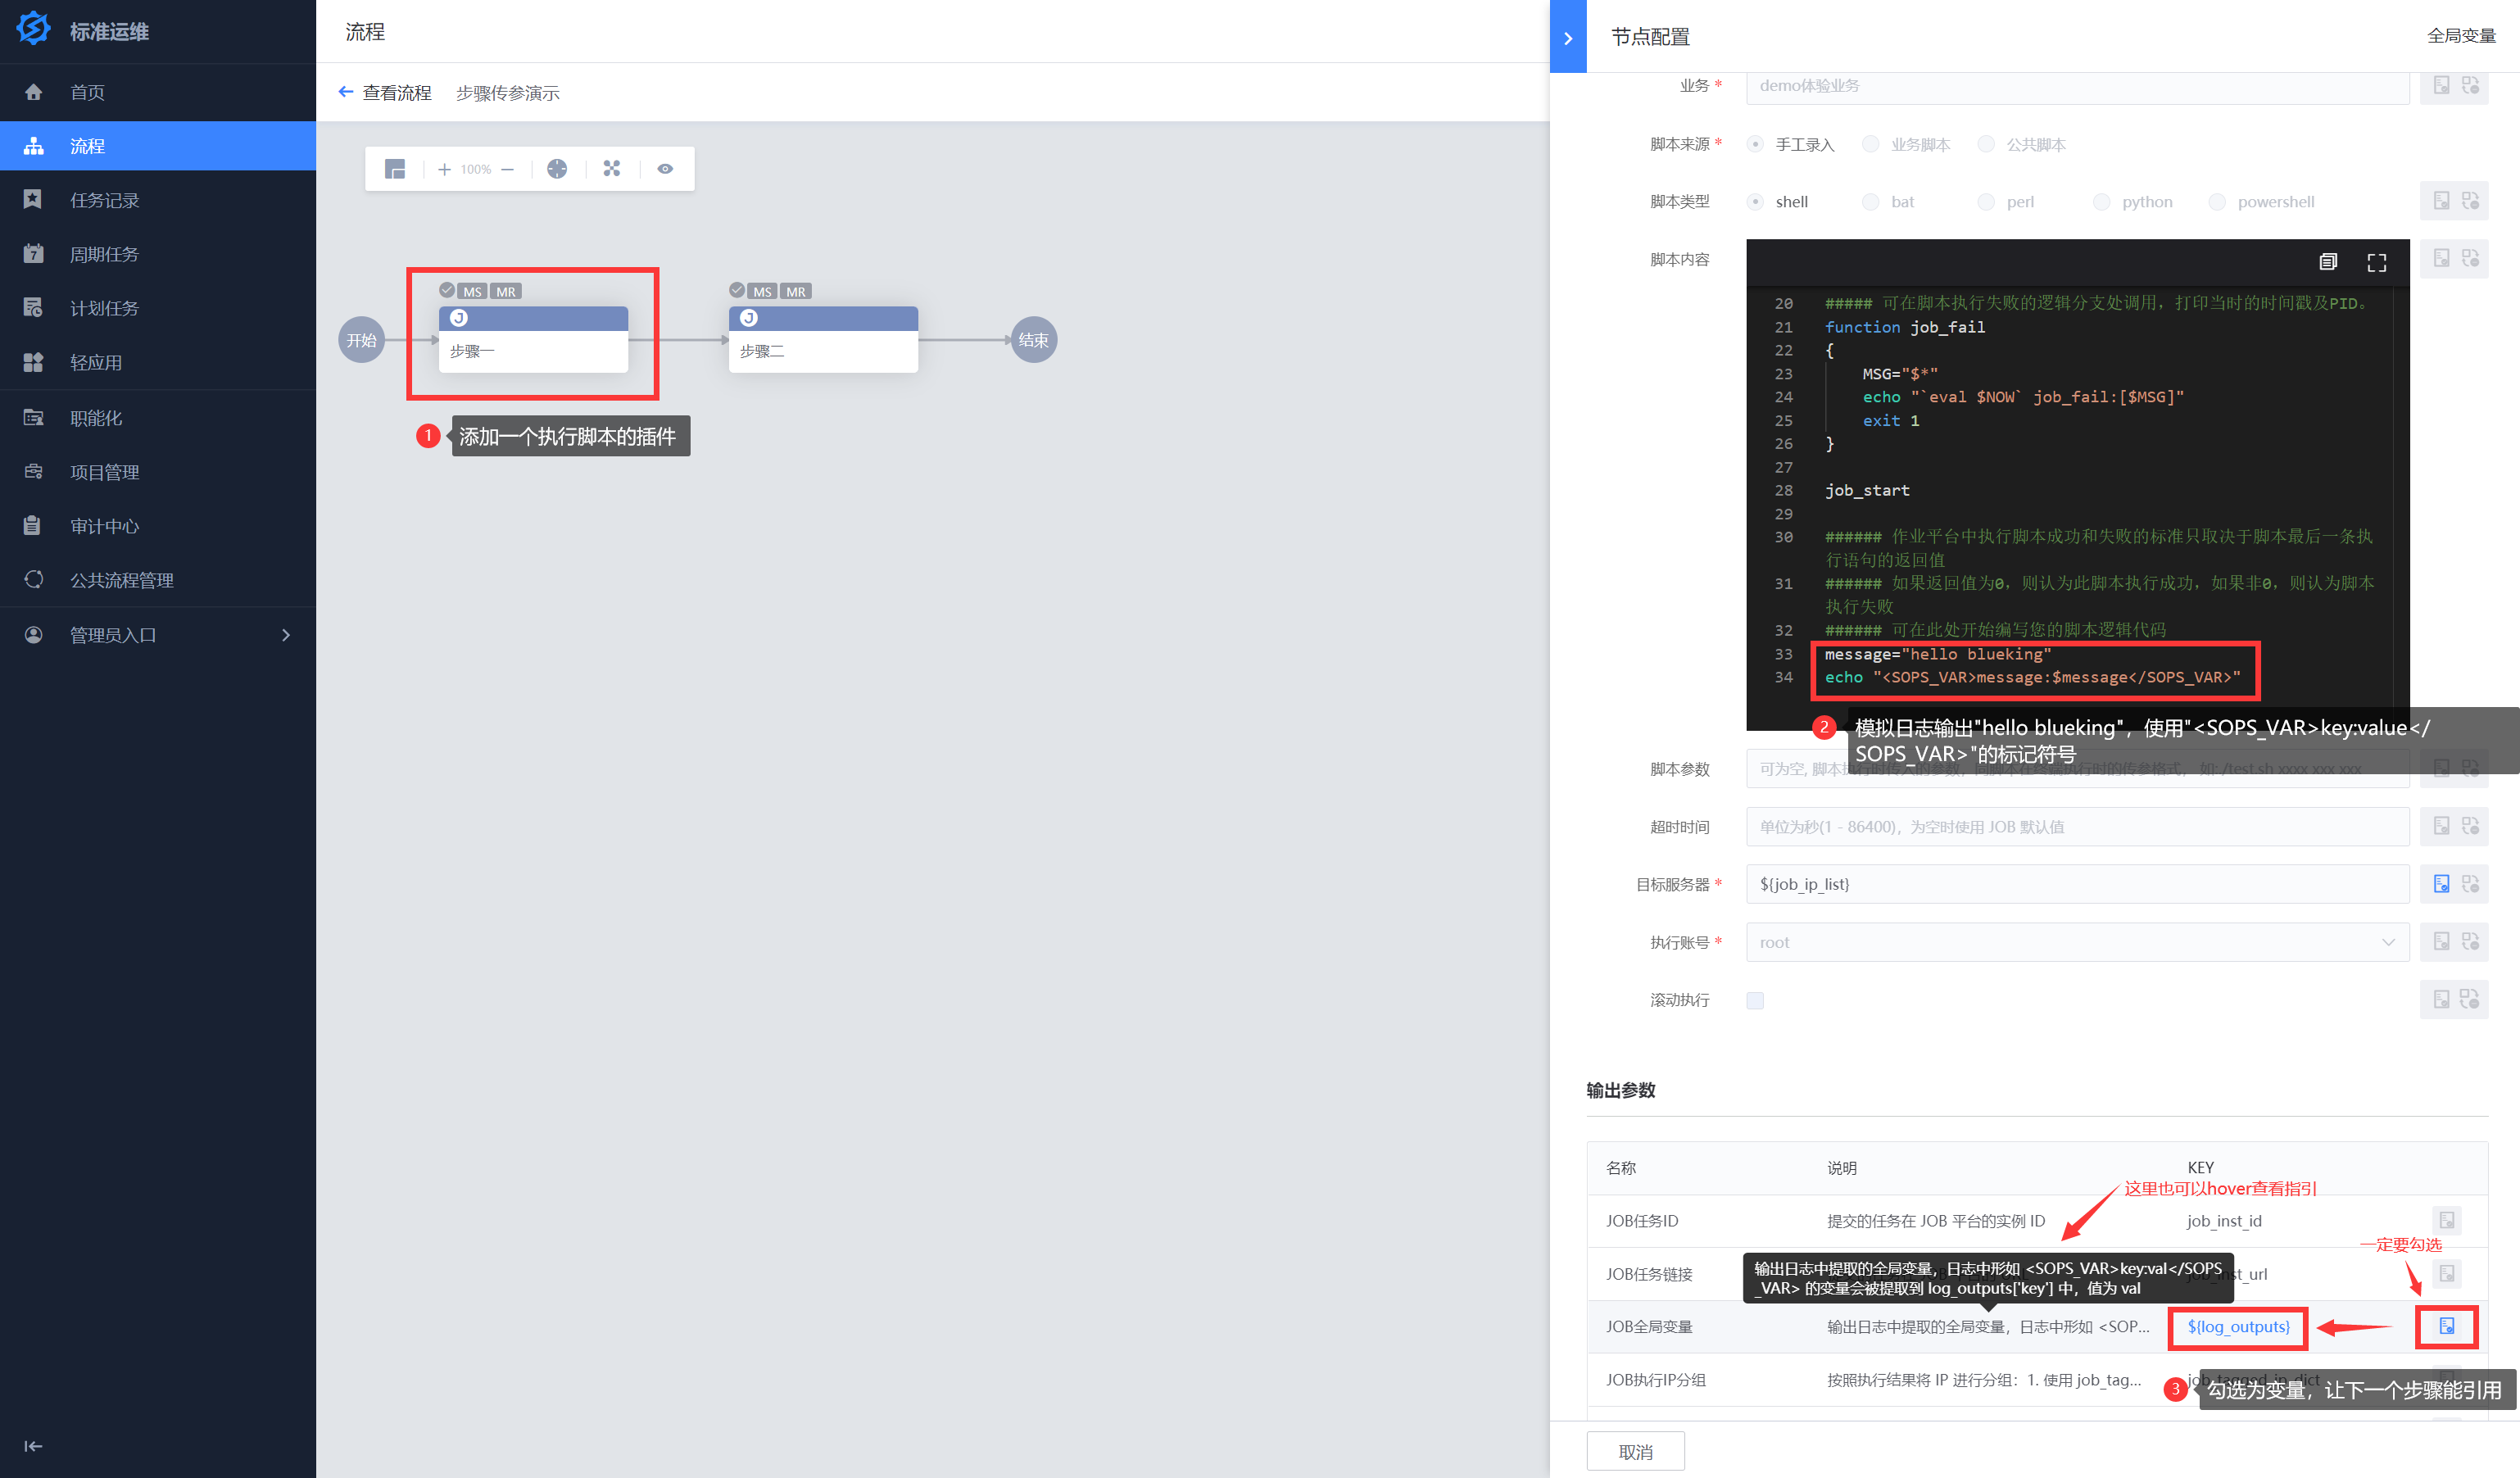Image resolution: width=2520 pixels, height=1478 pixels.
Task: Collapse the node config panel arrow
Action: (x=1568, y=38)
